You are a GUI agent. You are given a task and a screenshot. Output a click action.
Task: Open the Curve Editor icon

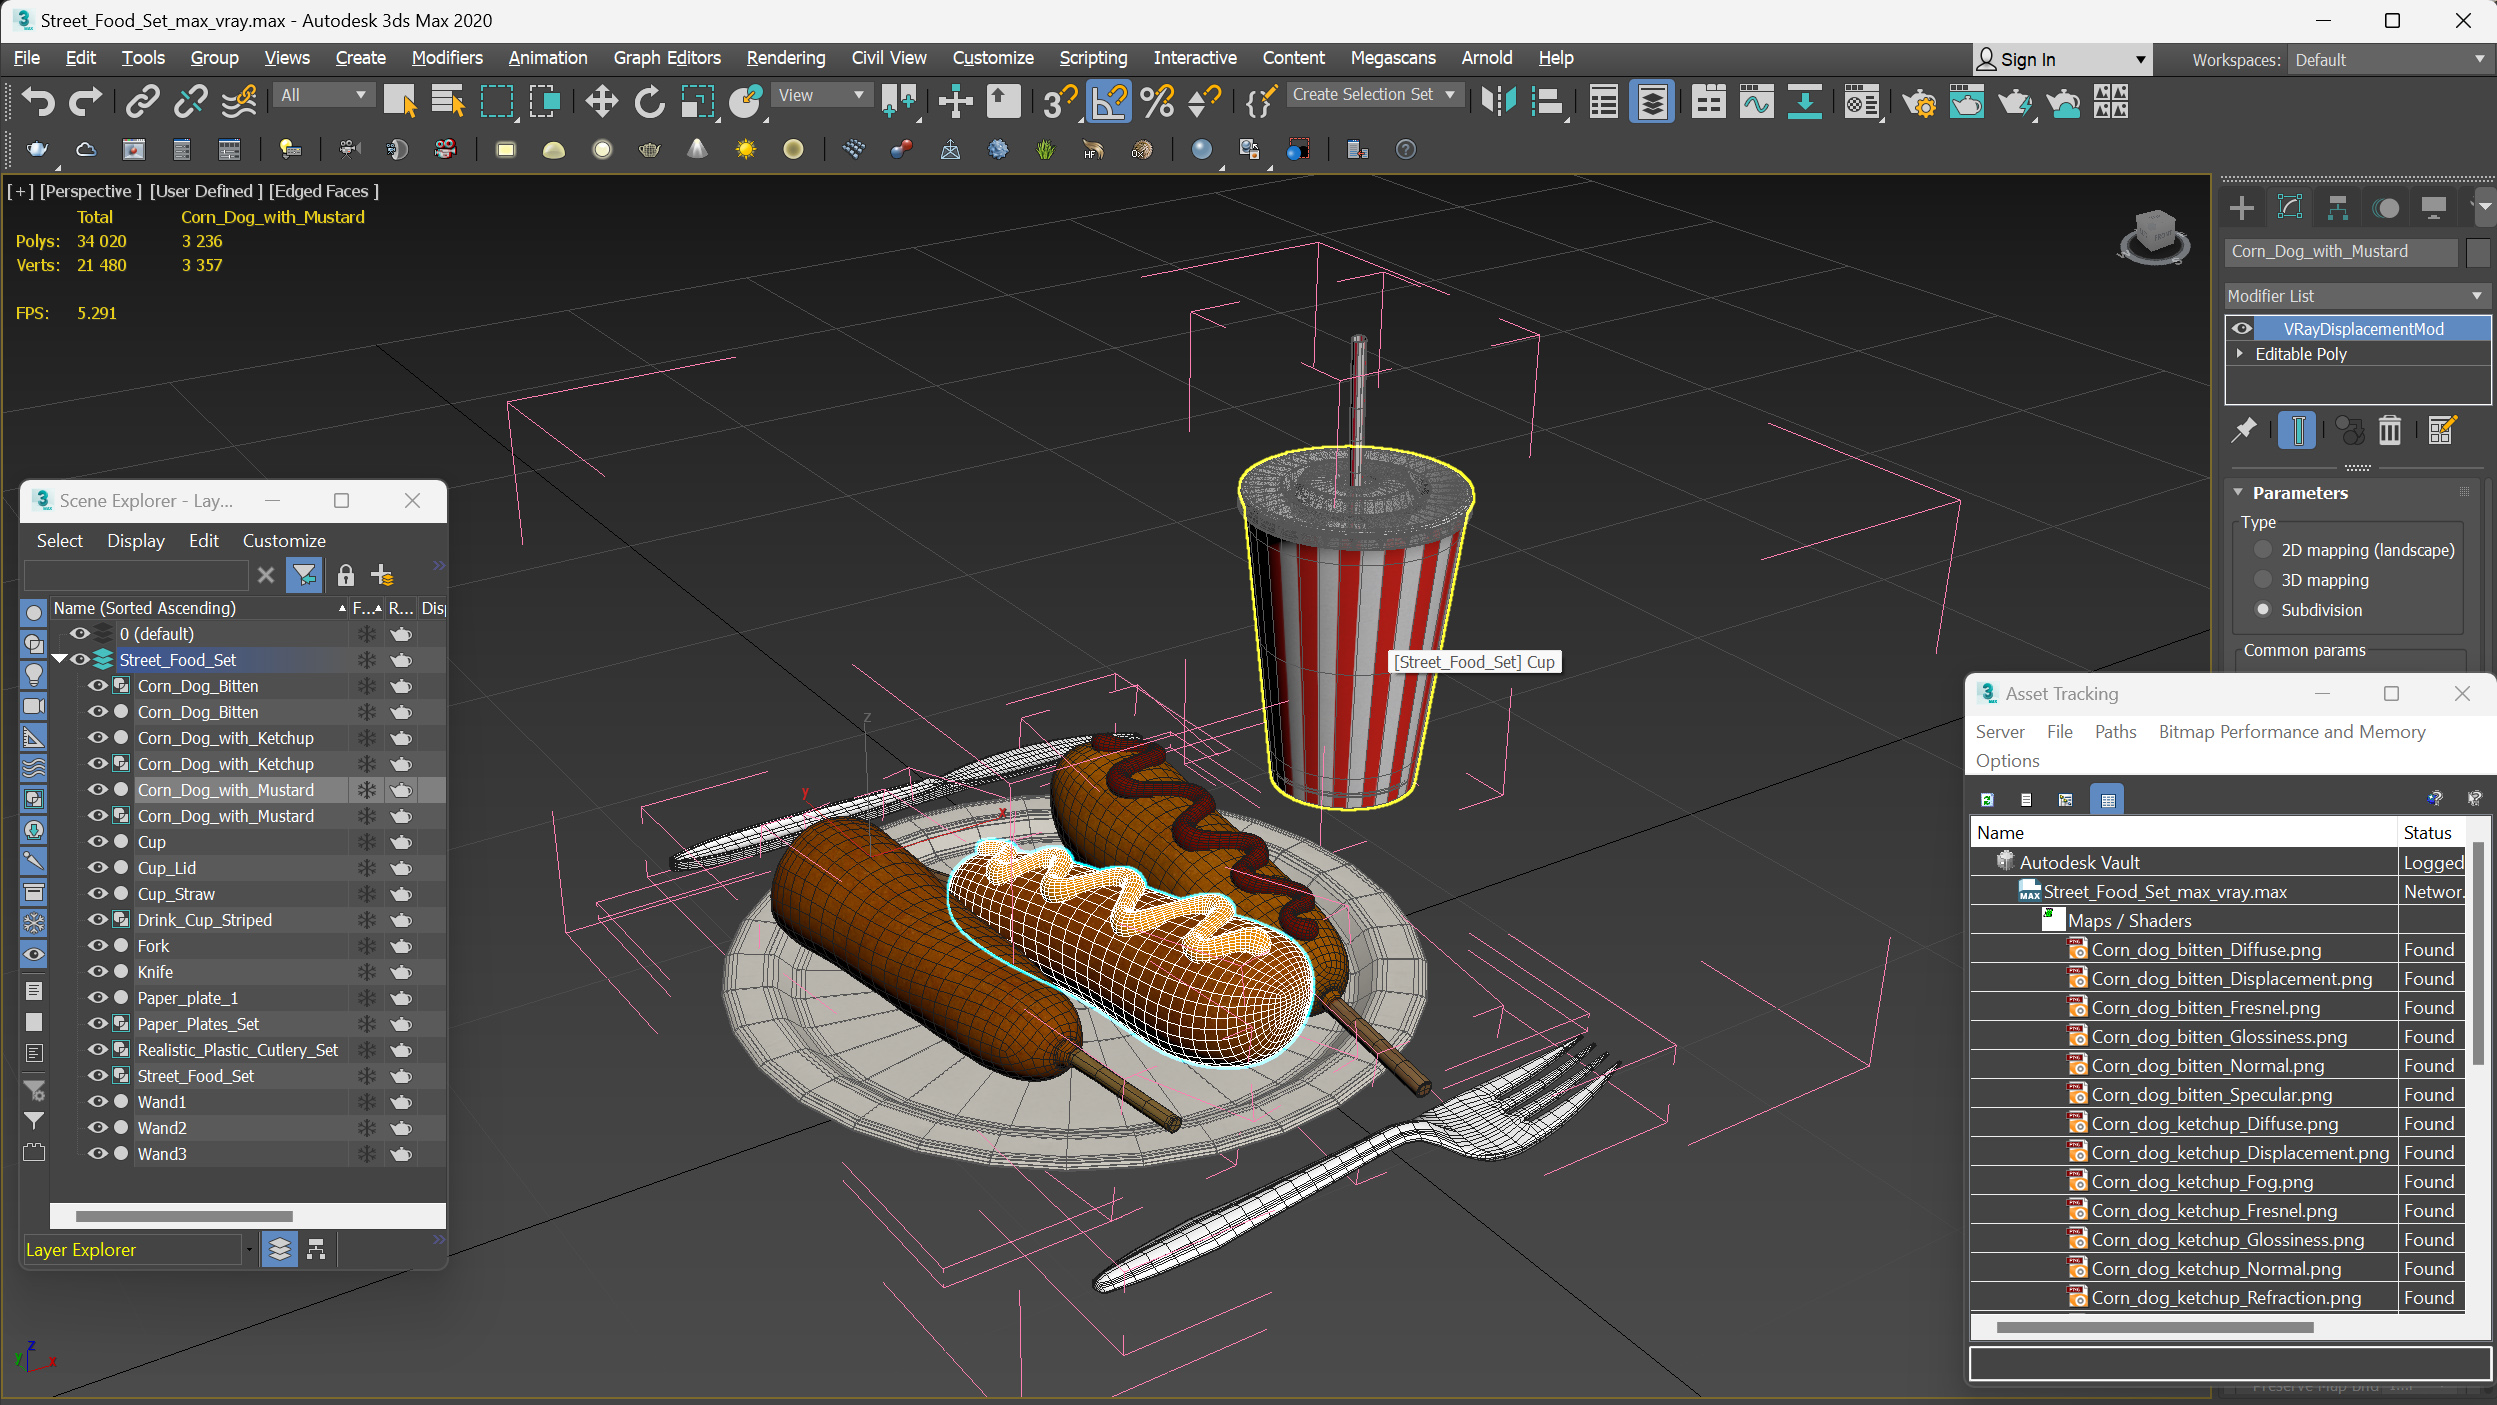(1756, 101)
